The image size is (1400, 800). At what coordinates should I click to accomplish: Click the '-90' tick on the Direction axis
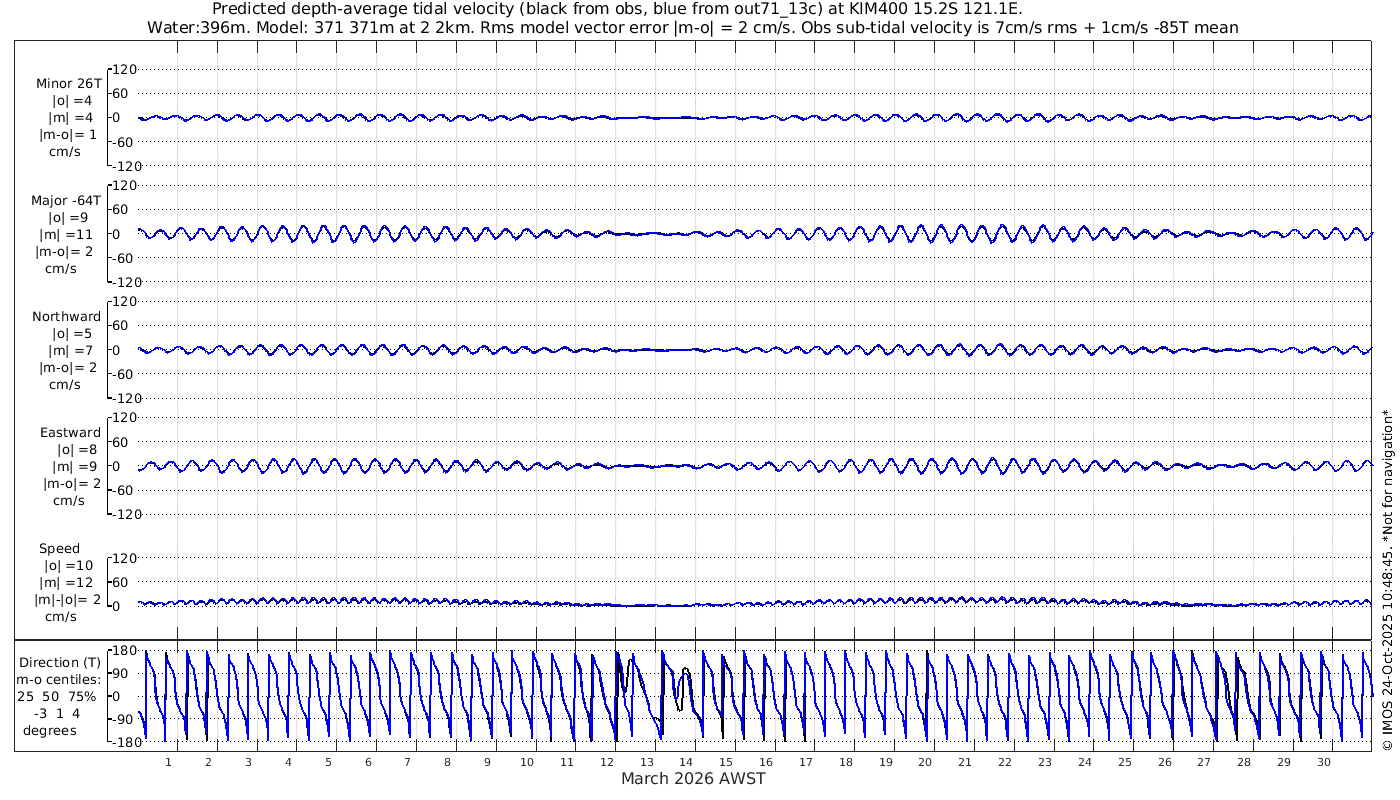coord(125,719)
